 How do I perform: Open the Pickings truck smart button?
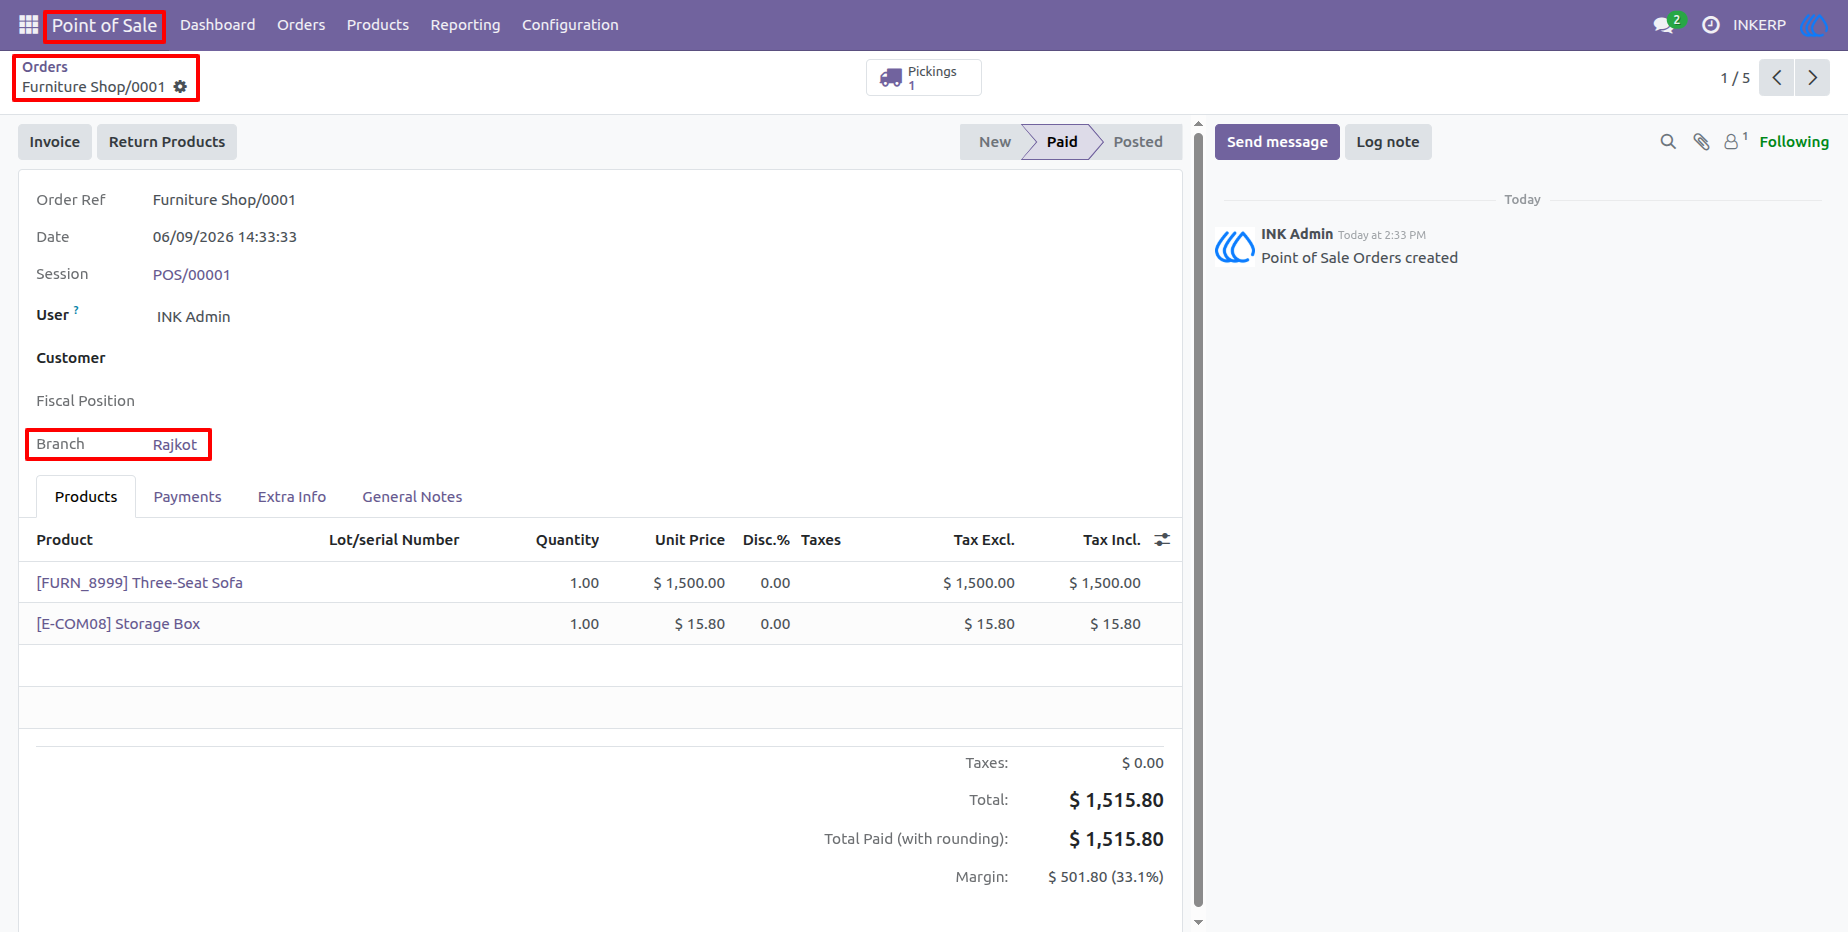tap(923, 78)
